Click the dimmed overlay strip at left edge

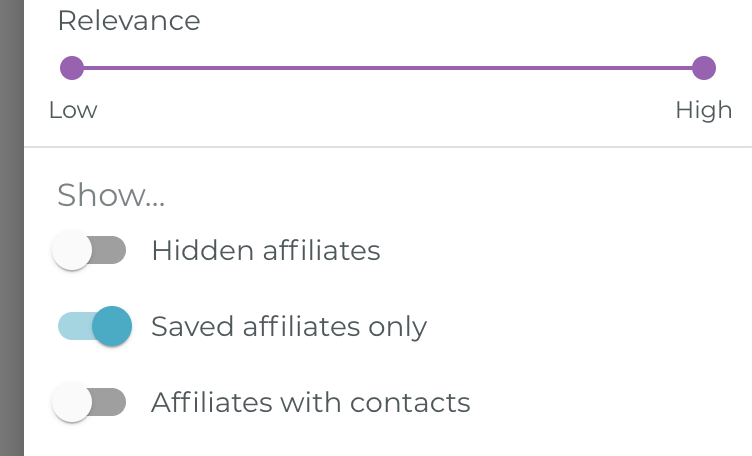coord(11,228)
